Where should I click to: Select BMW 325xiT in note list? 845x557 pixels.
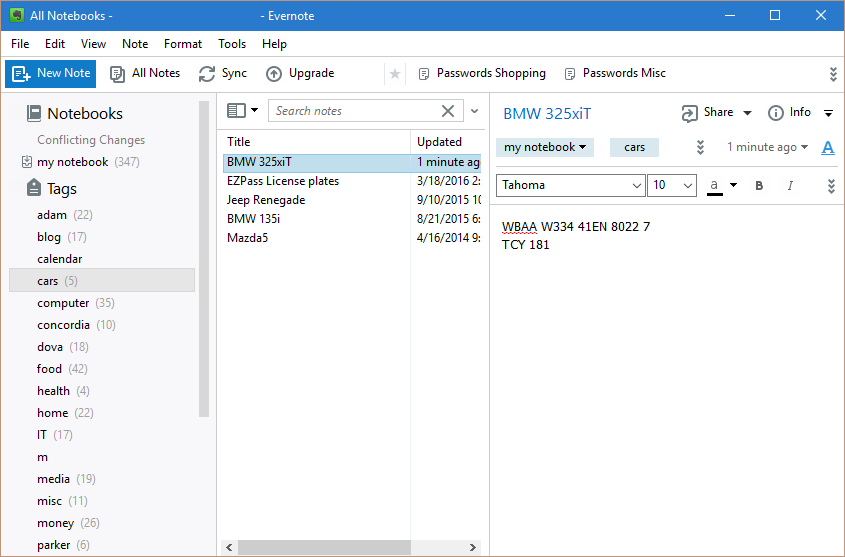[351, 162]
